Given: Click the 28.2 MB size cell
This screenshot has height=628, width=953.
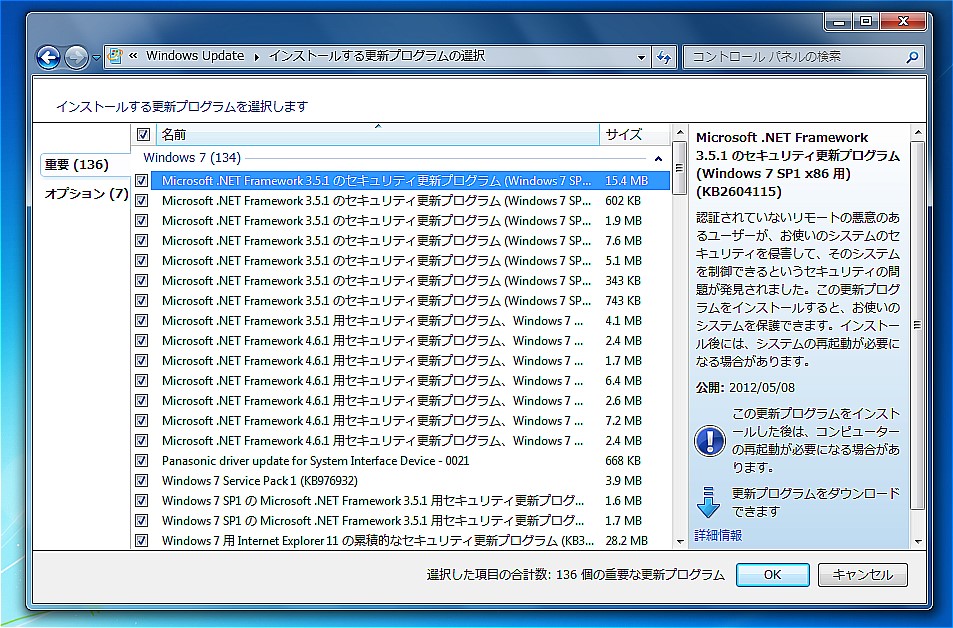Looking at the screenshot, I should point(627,540).
